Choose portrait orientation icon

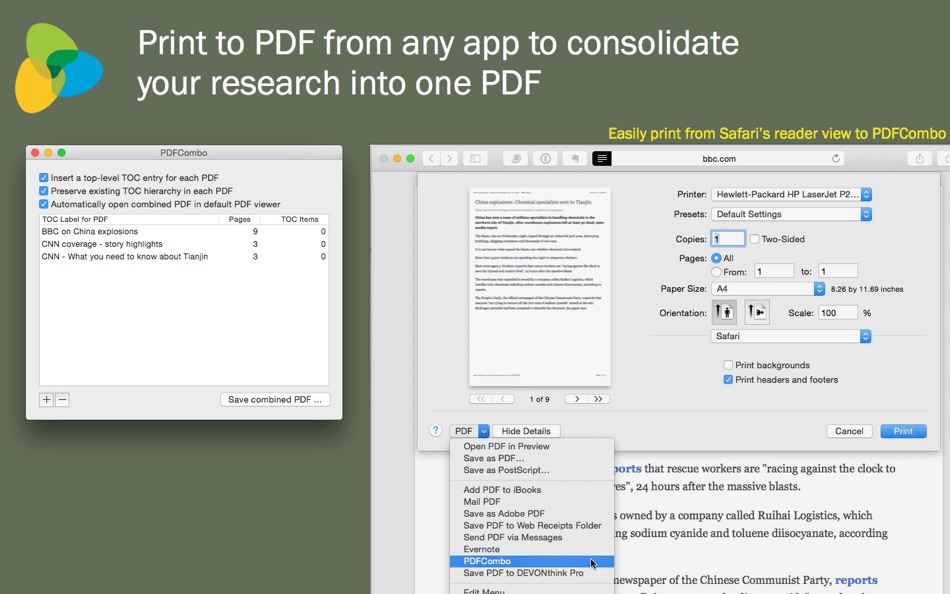pos(724,312)
